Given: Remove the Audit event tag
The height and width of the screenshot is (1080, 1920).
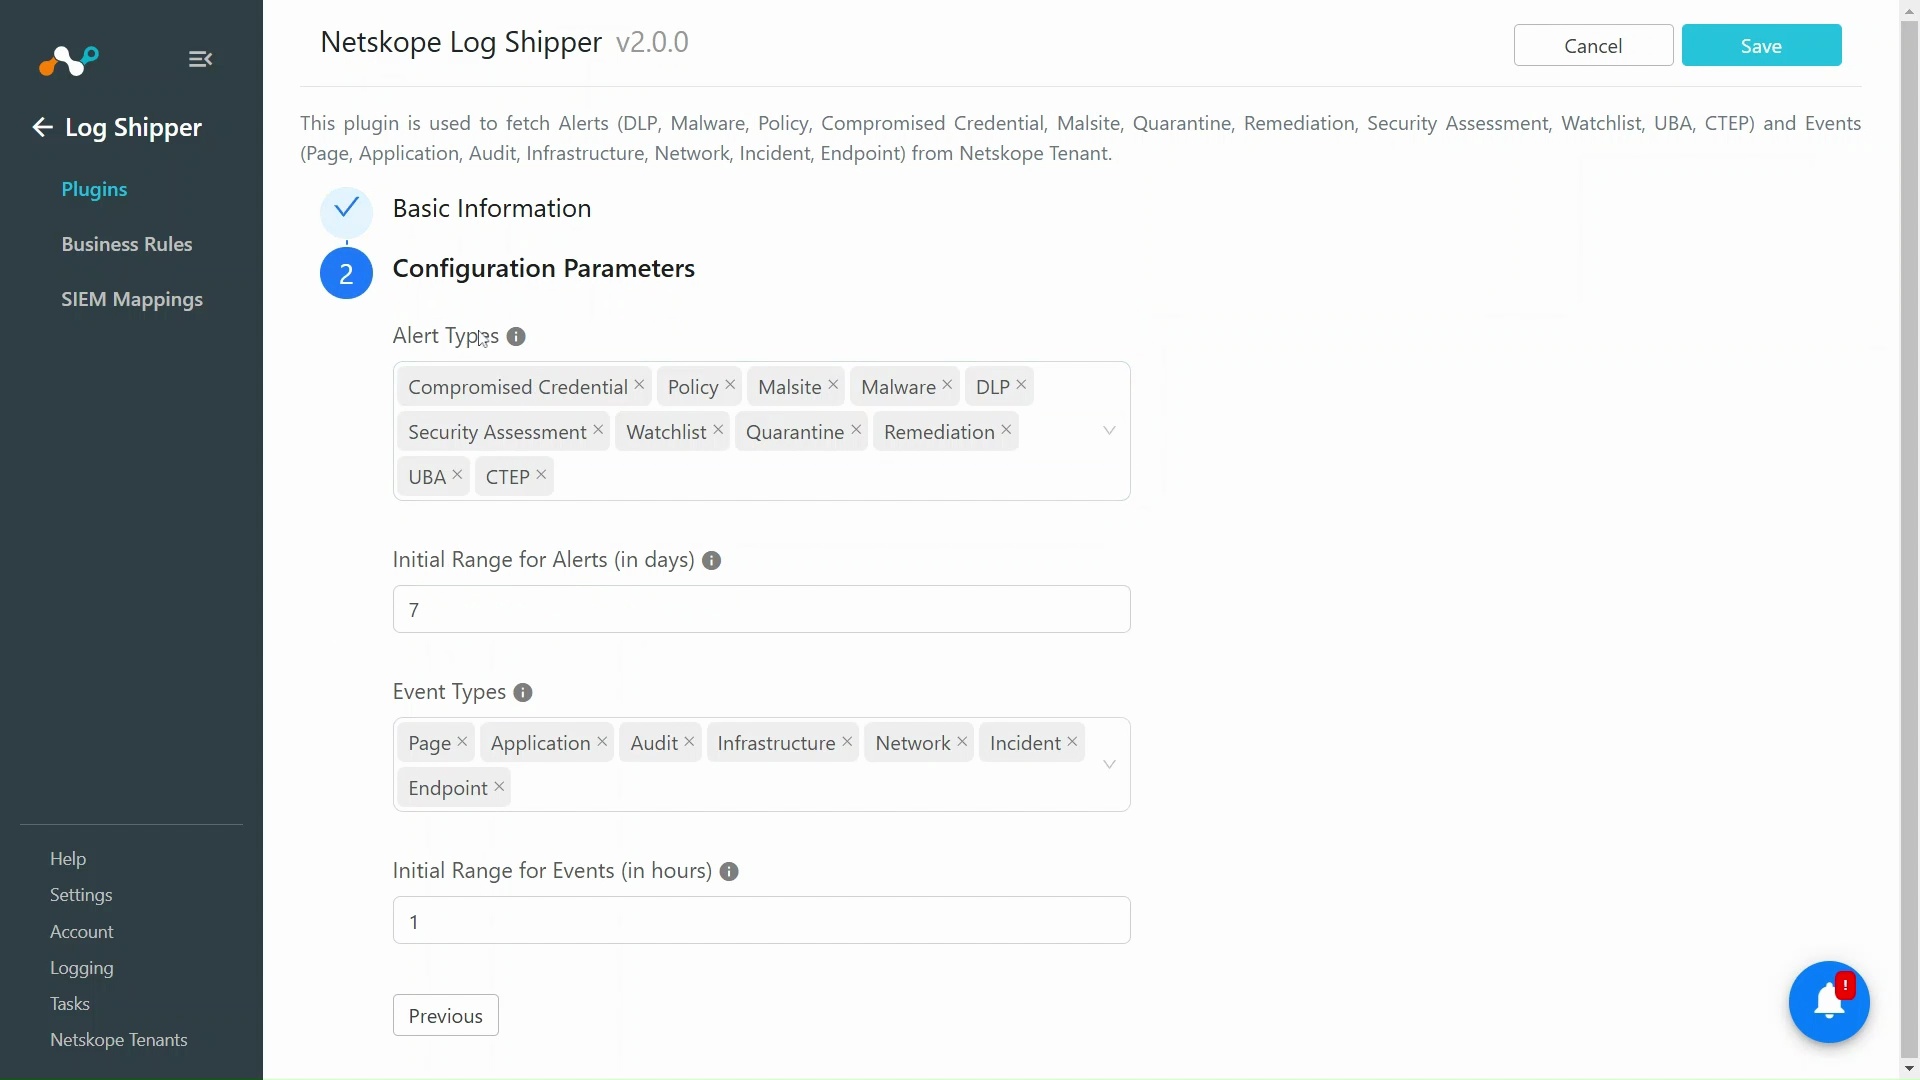Looking at the screenshot, I should pyautogui.click(x=690, y=742).
